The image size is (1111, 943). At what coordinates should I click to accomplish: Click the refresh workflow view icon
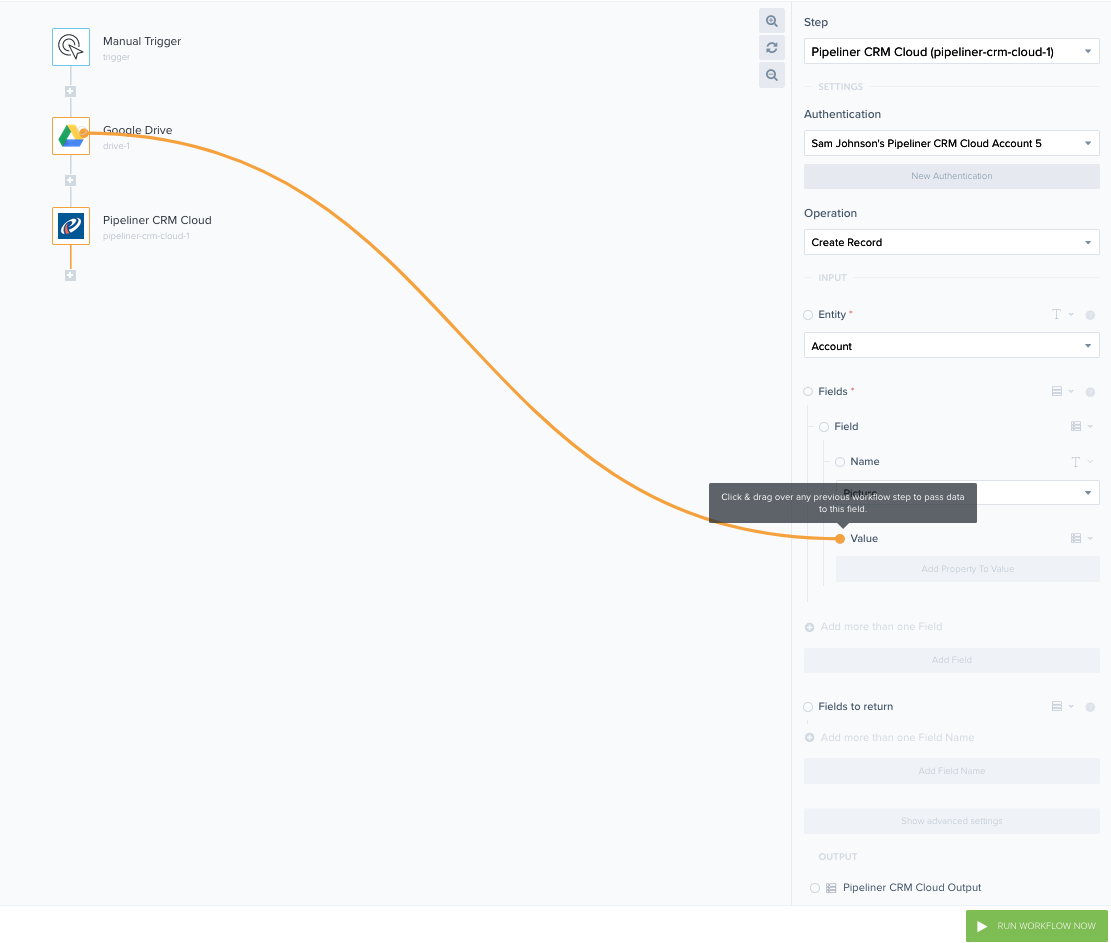pyautogui.click(x=771, y=47)
